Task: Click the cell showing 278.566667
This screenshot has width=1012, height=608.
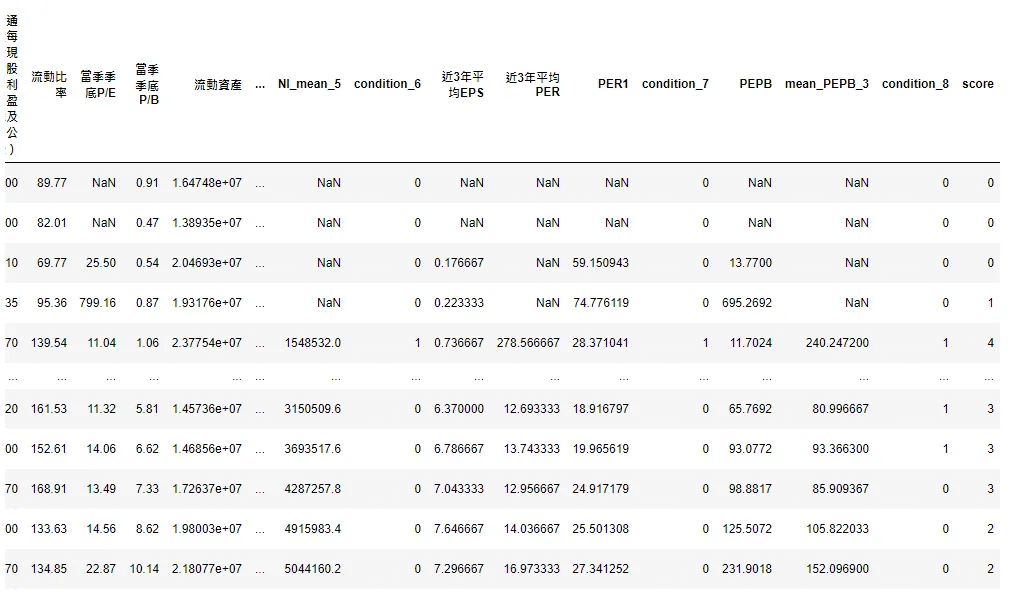Action: 526,343
